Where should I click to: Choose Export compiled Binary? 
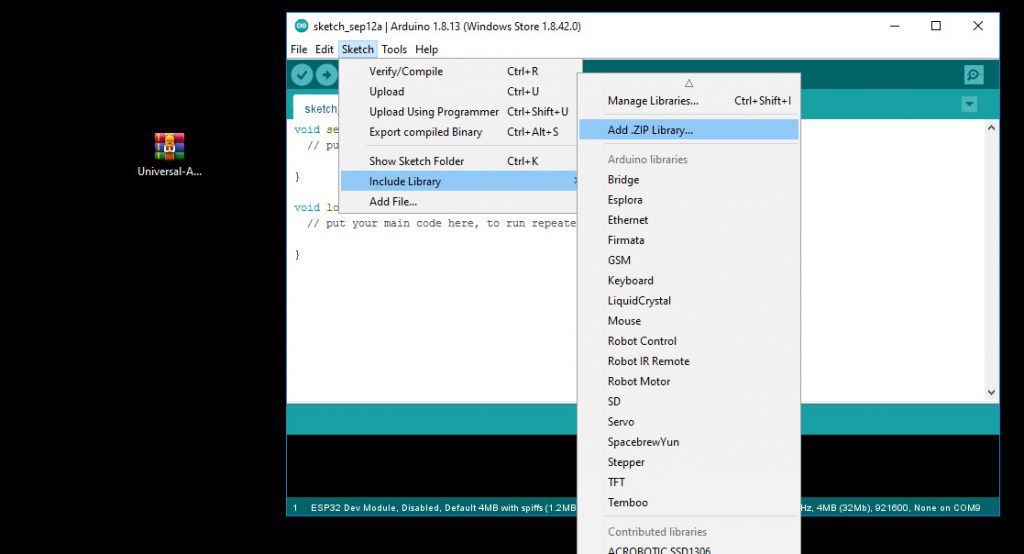coord(458,132)
